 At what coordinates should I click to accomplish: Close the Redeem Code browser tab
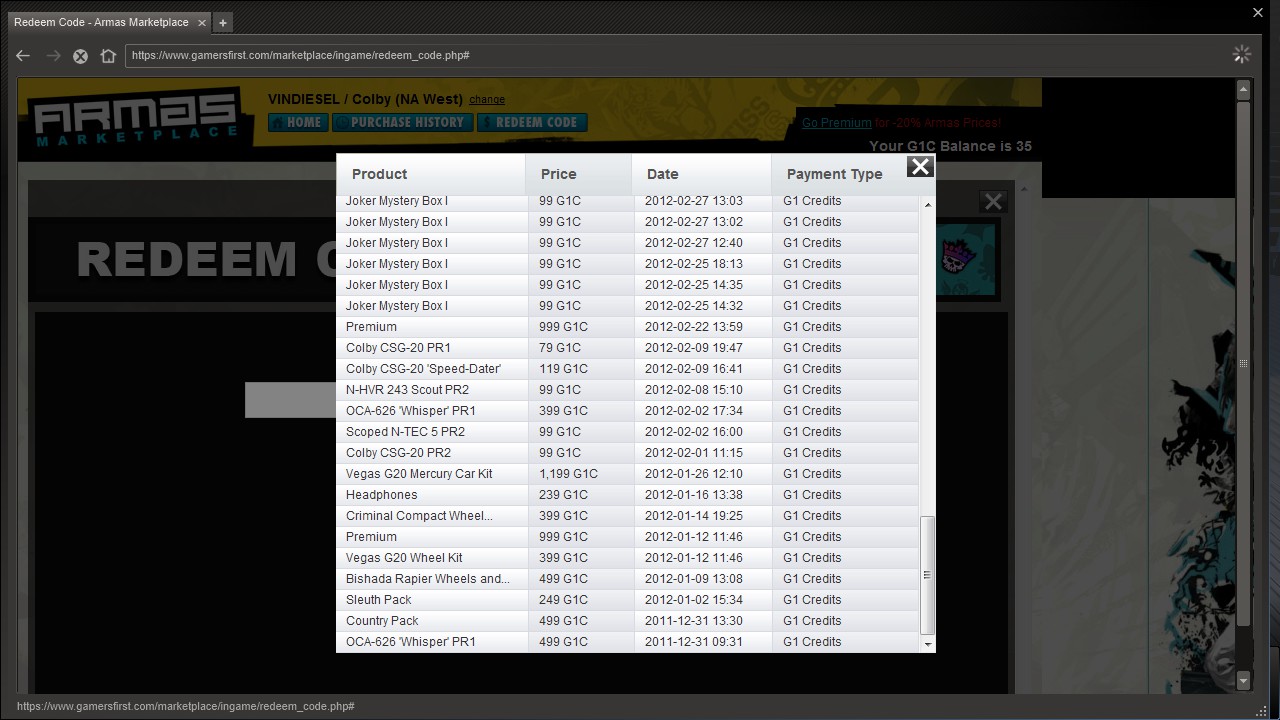pos(202,22)
